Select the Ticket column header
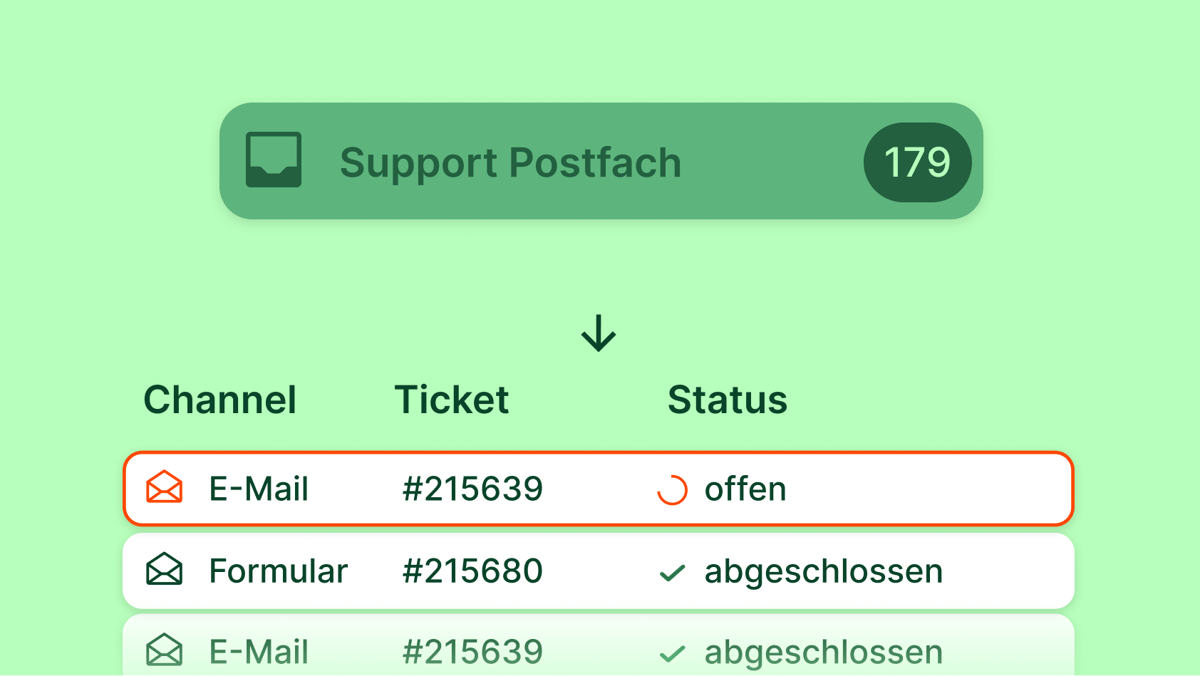The image size is (1200, 676). pyautogui.click(x=452, y=400)
